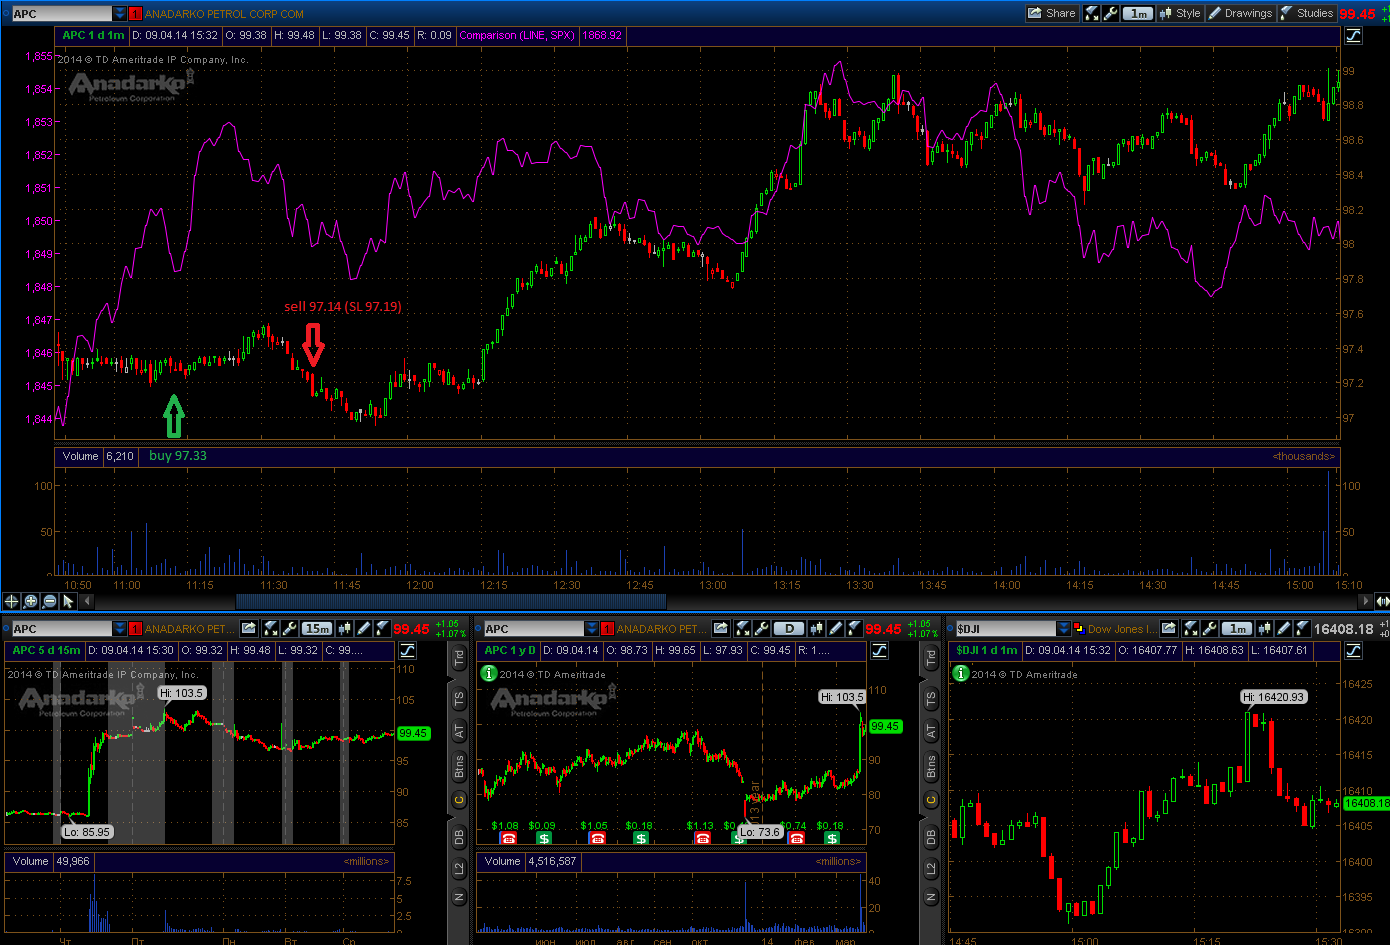Image resolution: width=1390 pixels, height=945 pixels.
Task: Click the zoom in magnifier icon
Action: [30, 601]
